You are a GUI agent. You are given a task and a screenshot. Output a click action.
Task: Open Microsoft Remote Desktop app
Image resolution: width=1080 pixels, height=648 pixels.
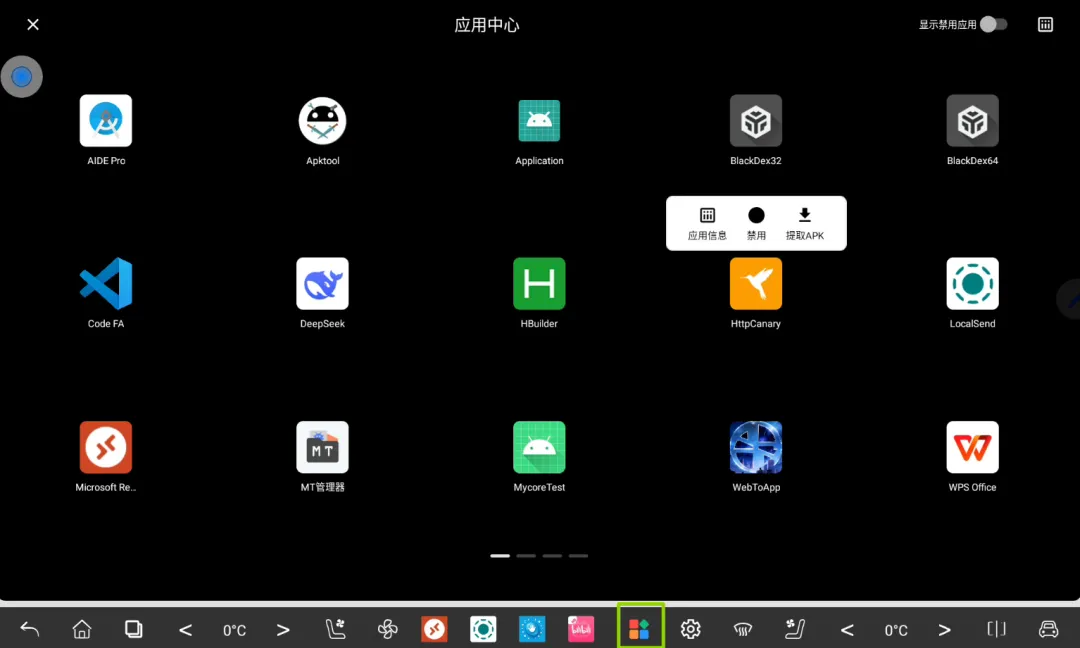[105, 447]
